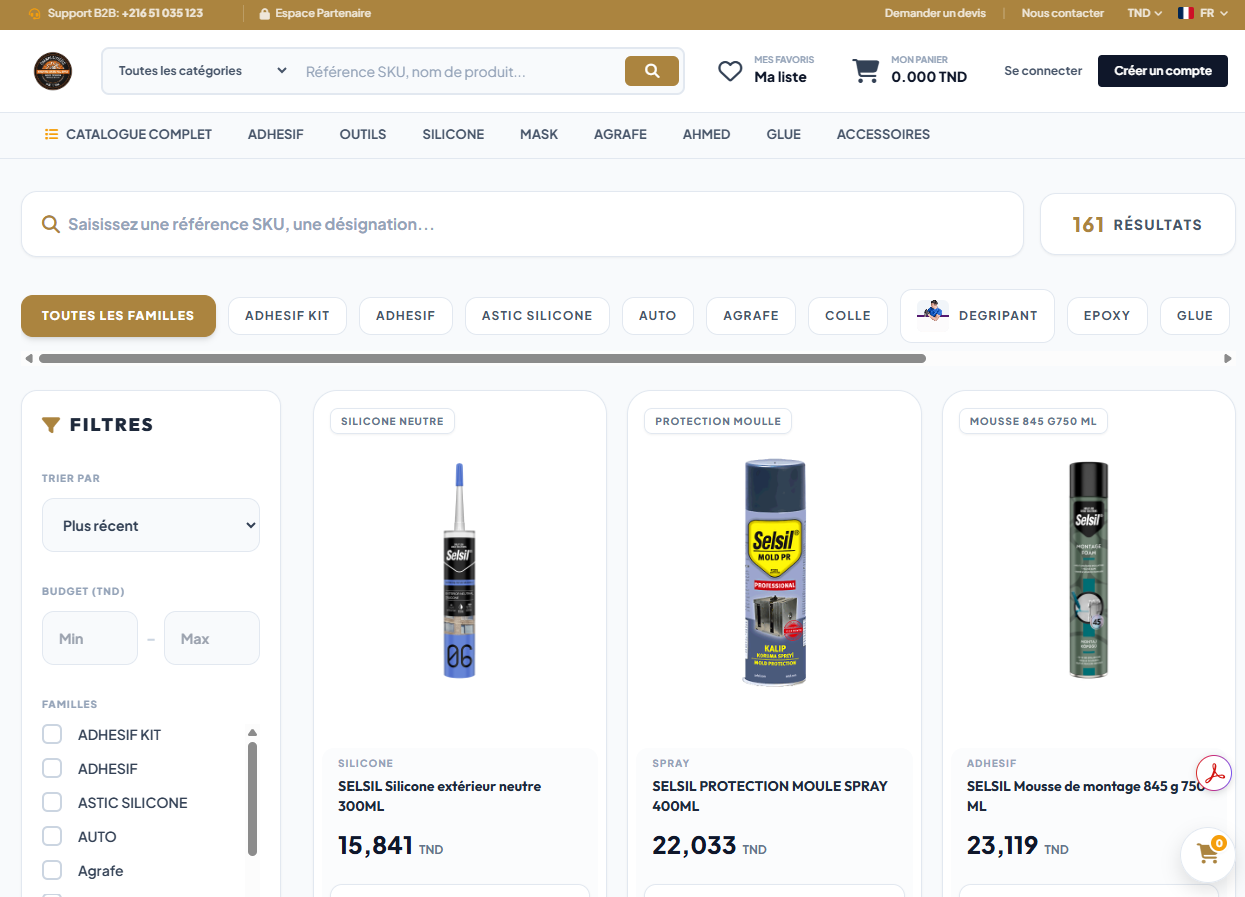
Task: Open the floating cart bubble with badge
Action: pyautogui.click(x=1207, y=855)
